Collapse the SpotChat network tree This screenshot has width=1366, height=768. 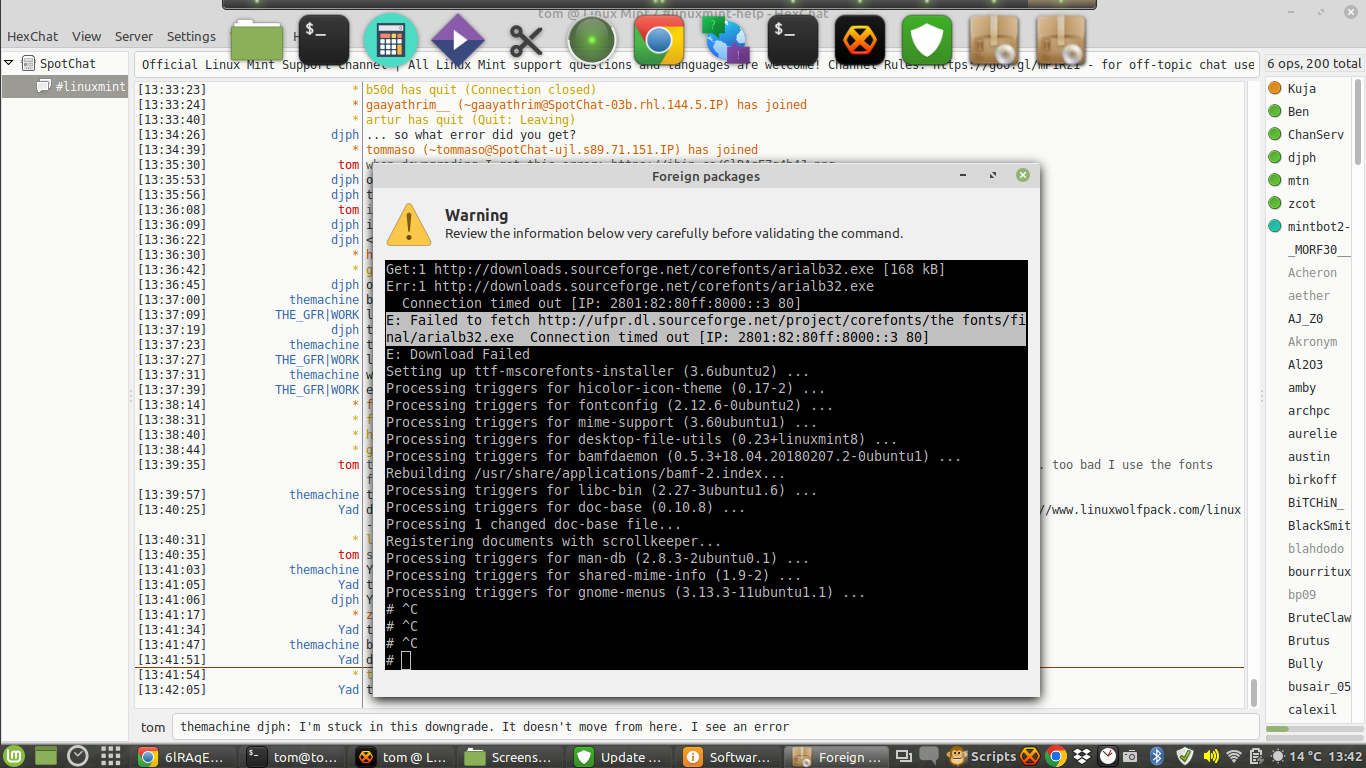tap(9, 63)
